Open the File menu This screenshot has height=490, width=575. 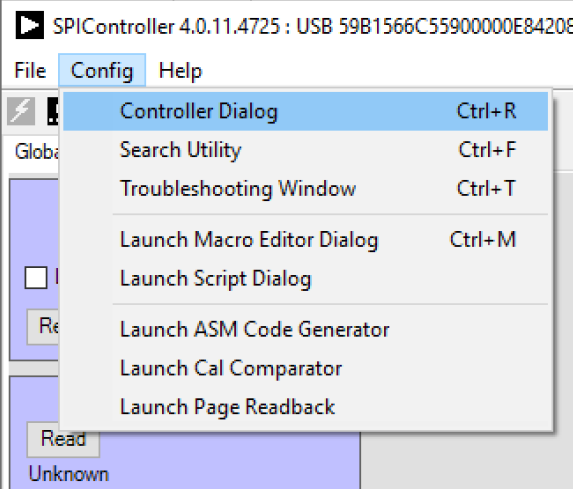30,70
